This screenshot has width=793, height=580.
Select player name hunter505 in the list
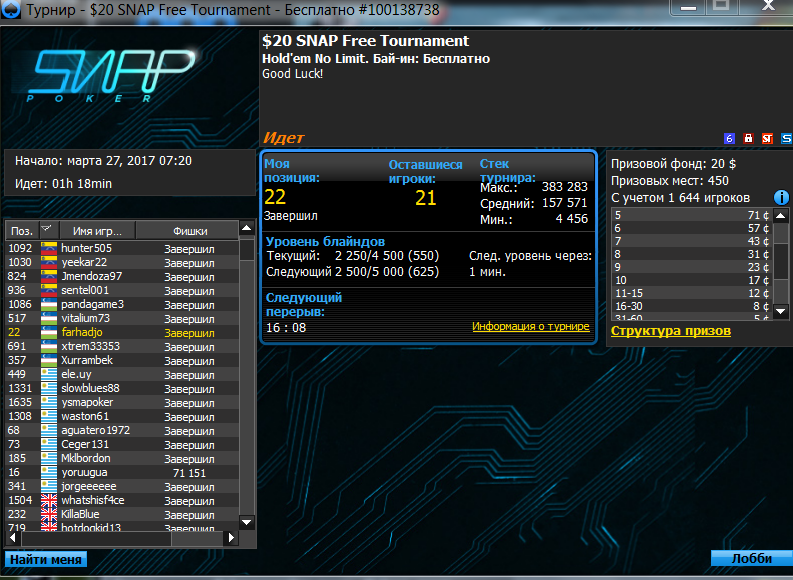point(86,248)
